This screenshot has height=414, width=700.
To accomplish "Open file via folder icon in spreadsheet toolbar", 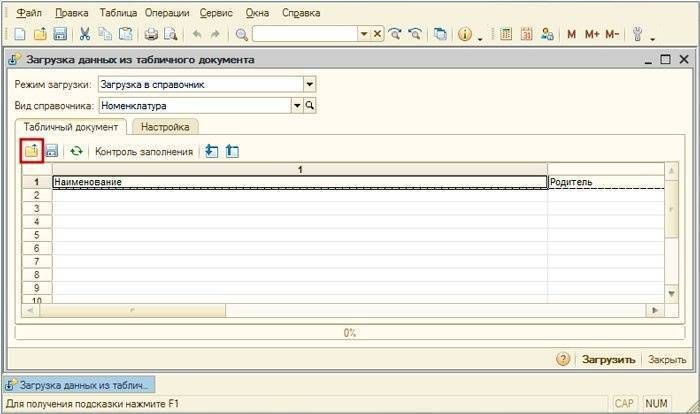I will pyautogui.click(x=32, y=151).
